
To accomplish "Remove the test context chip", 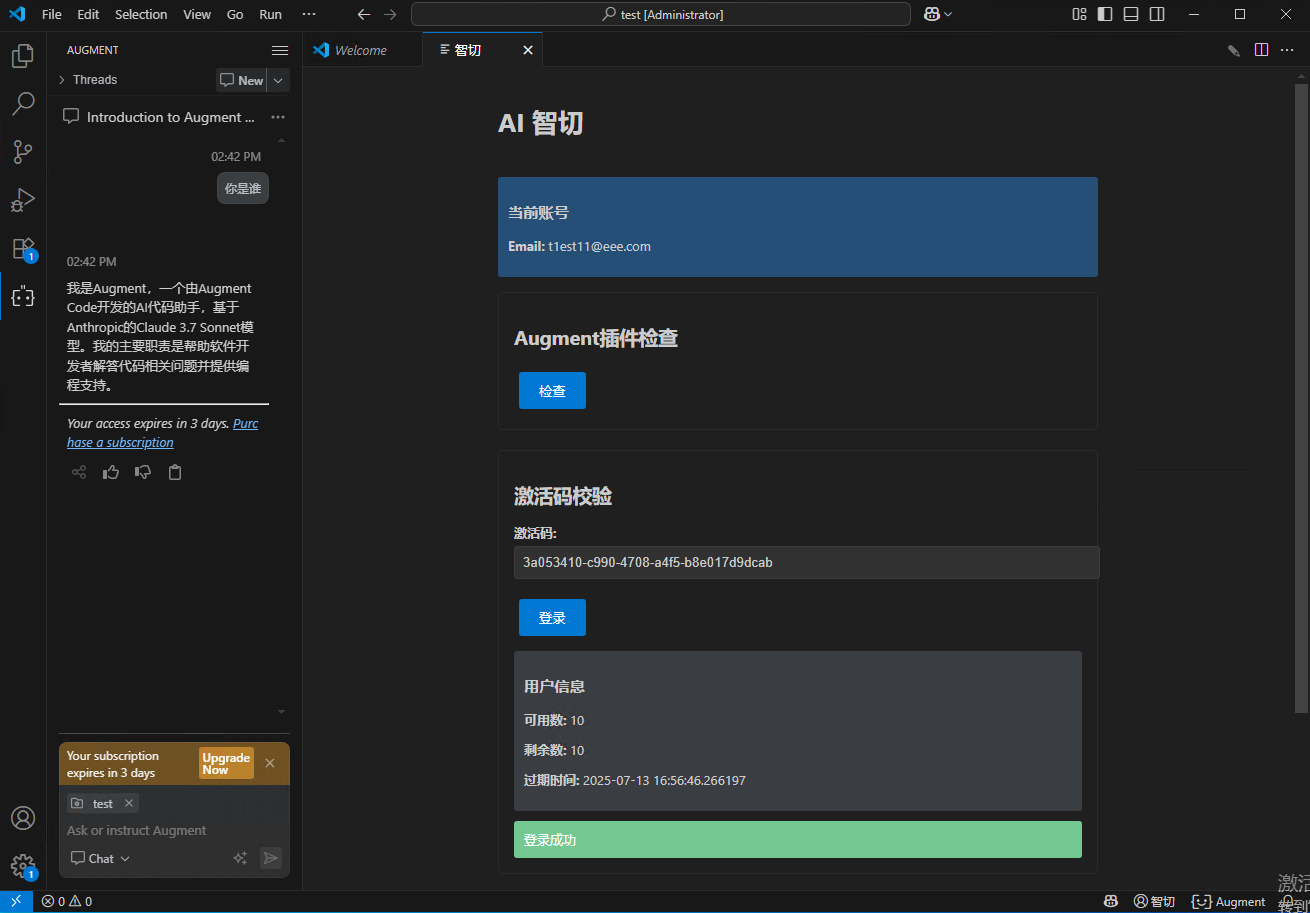I will 129,803.
